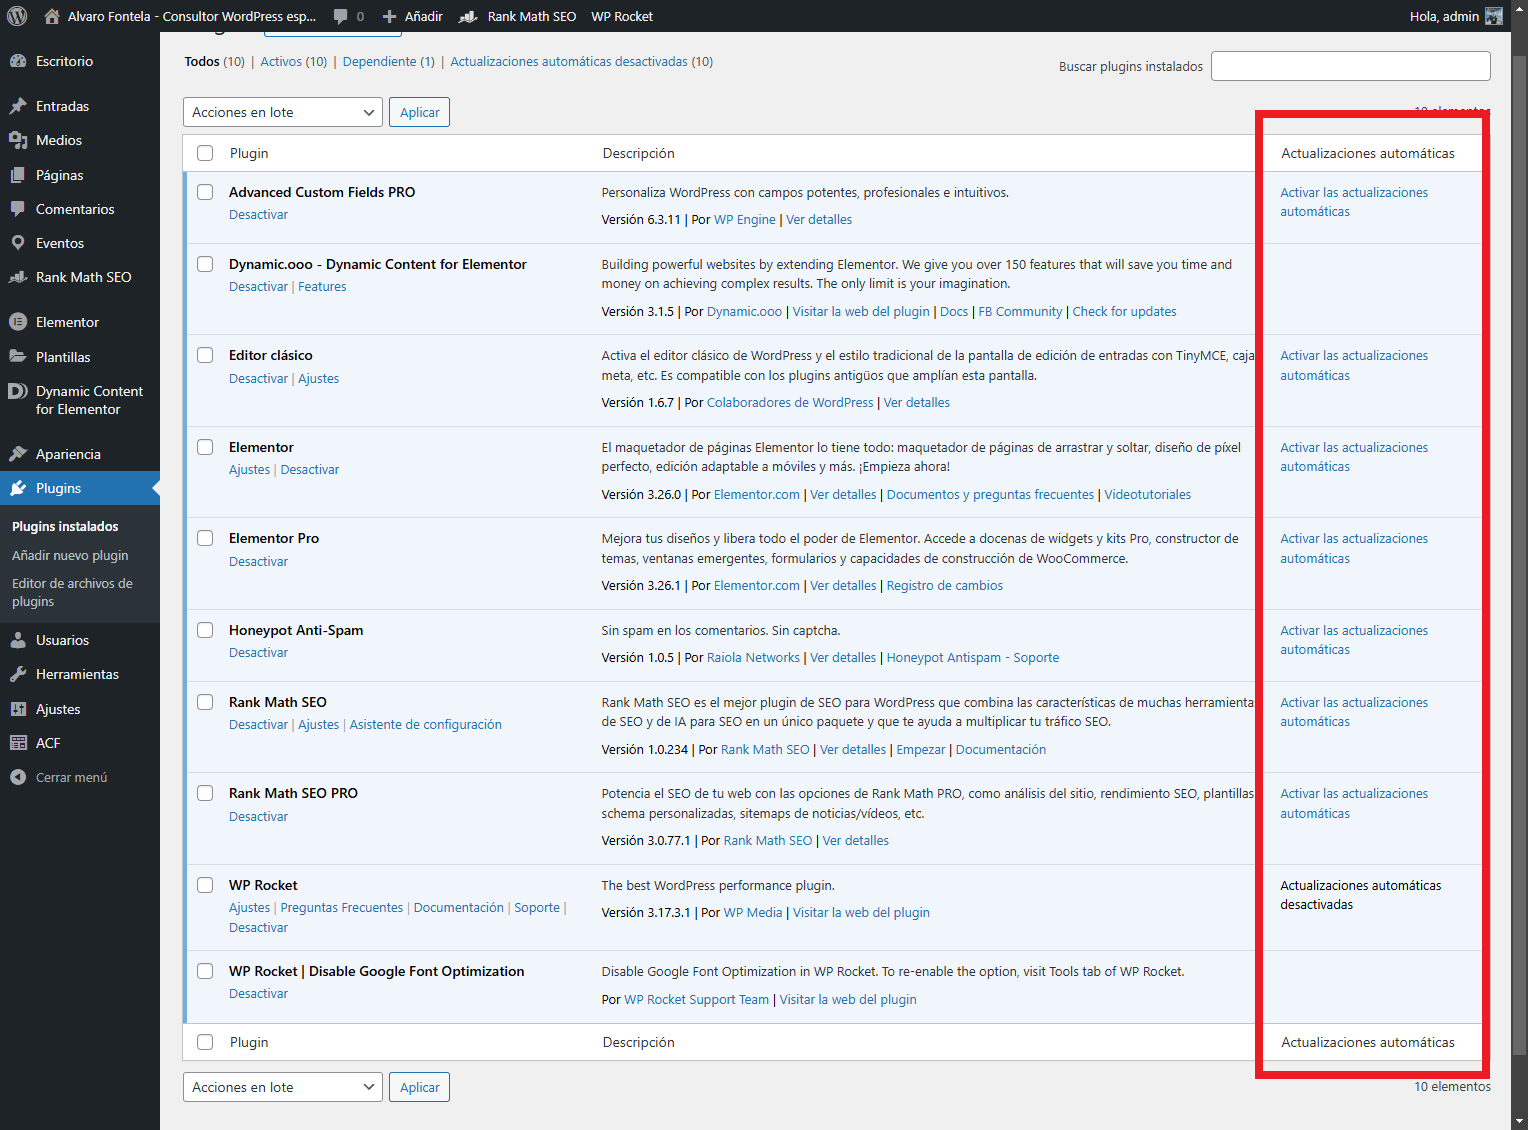Check the WP Rocket plugin checkbox
Viewport: 1528px width, 1130px height.
pos(205,885)
